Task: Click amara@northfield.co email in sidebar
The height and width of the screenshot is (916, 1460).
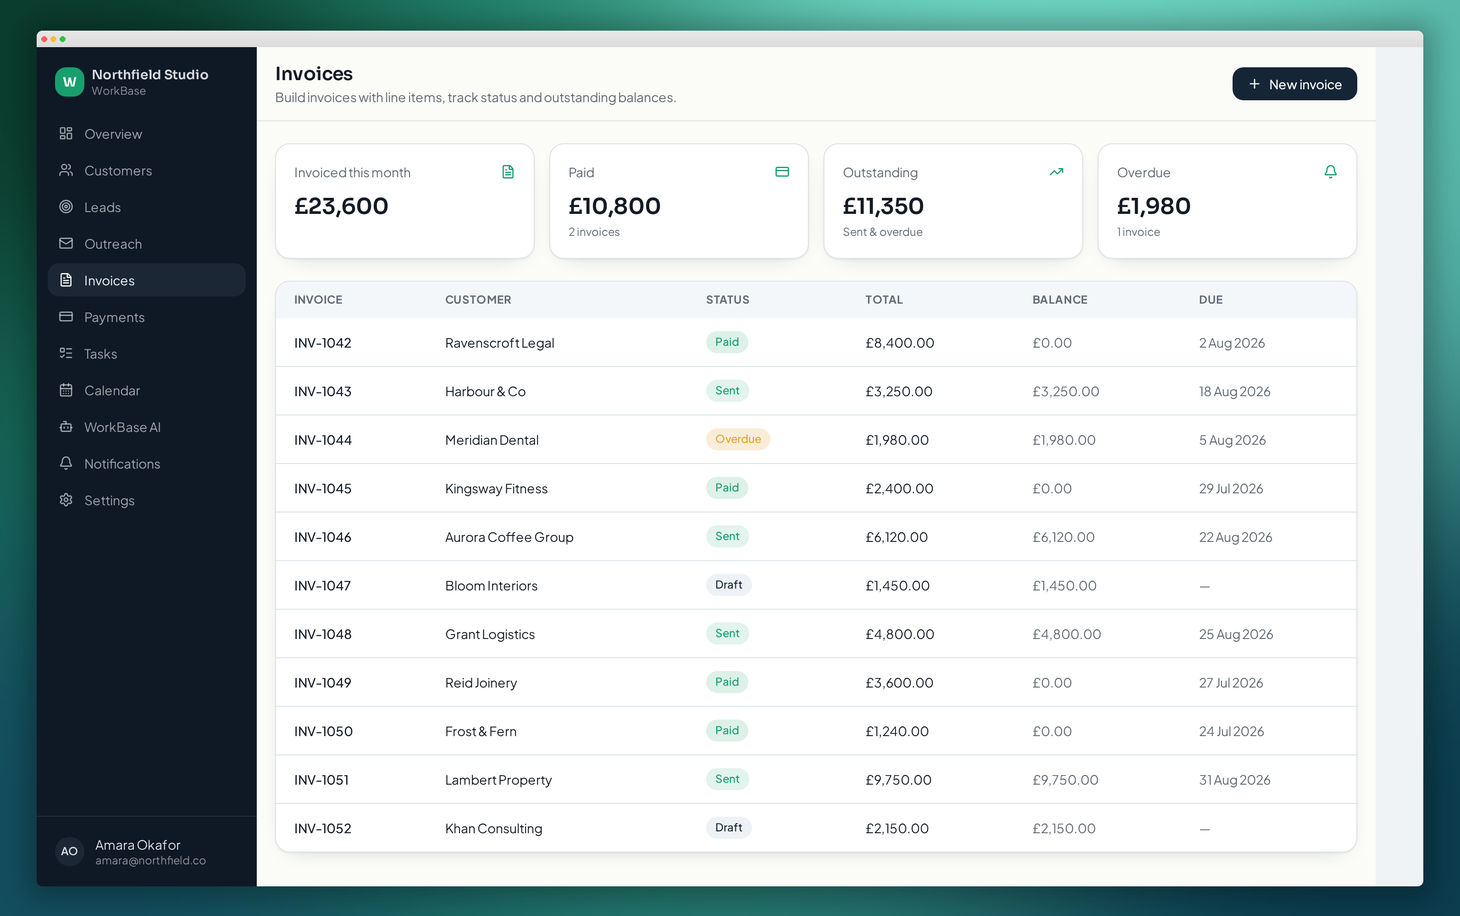Action: click(150, 861)
